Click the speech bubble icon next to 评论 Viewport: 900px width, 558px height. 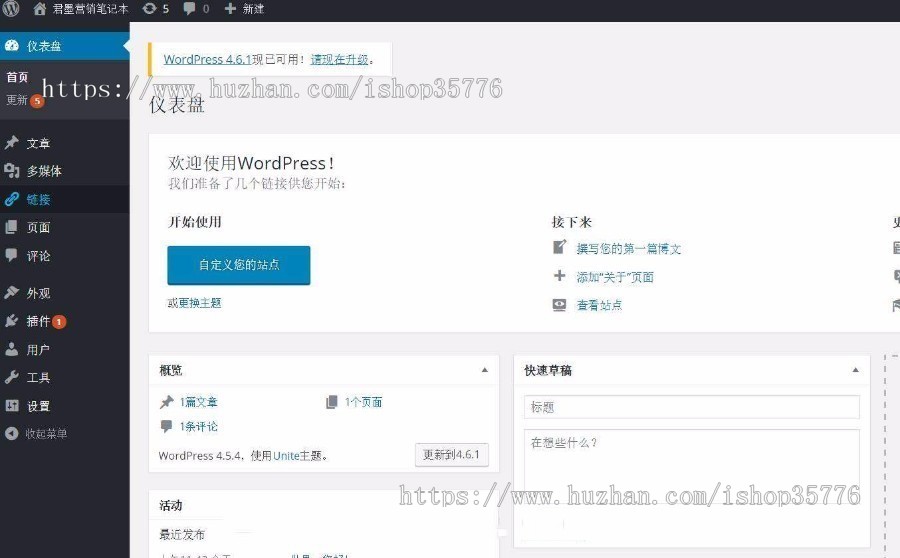pos(12,255)
